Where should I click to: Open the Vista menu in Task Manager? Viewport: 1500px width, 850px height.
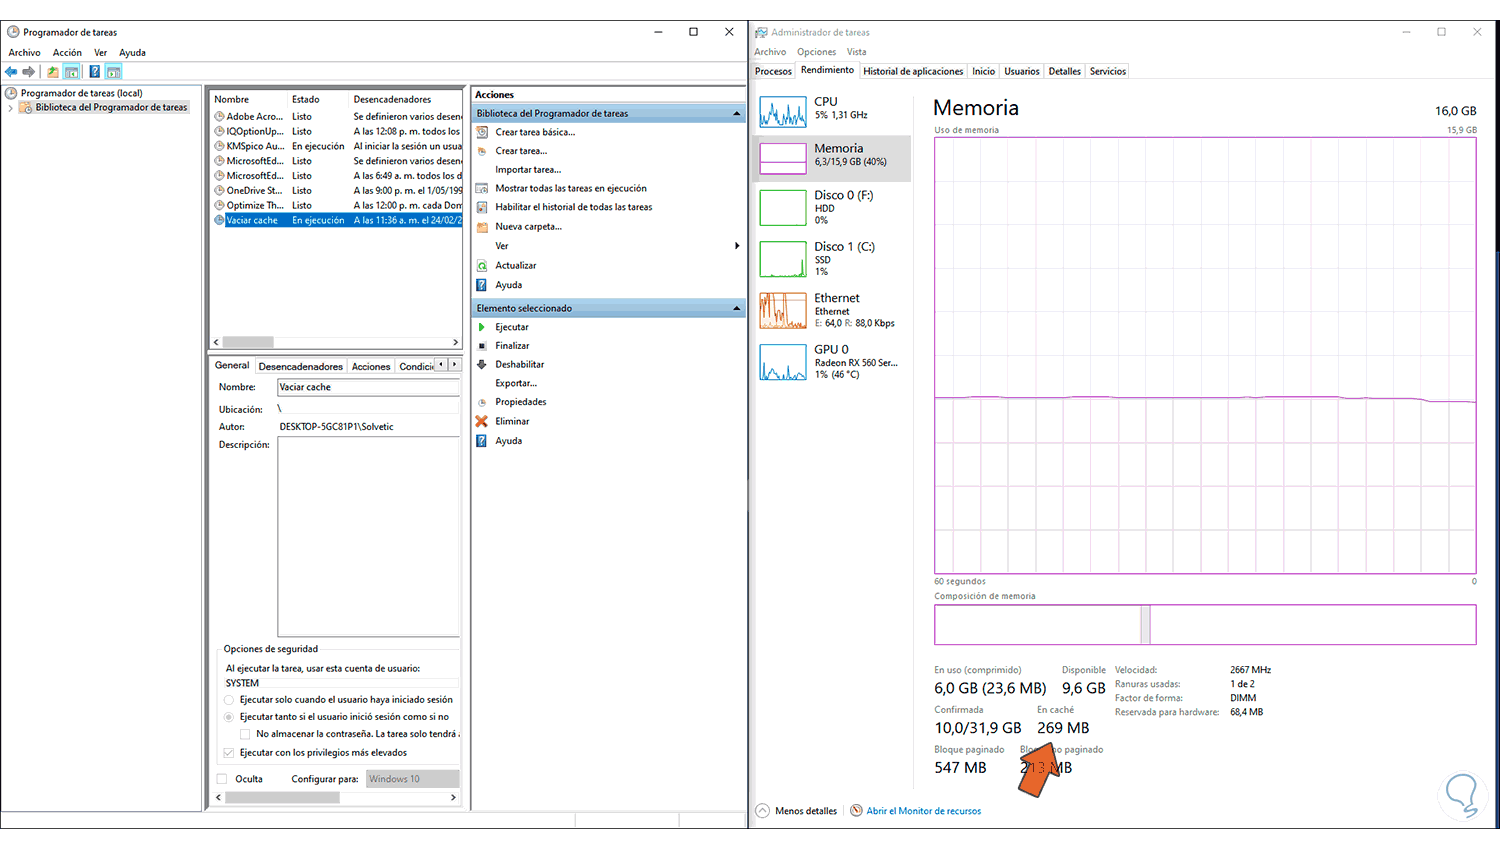click(857, 52)
